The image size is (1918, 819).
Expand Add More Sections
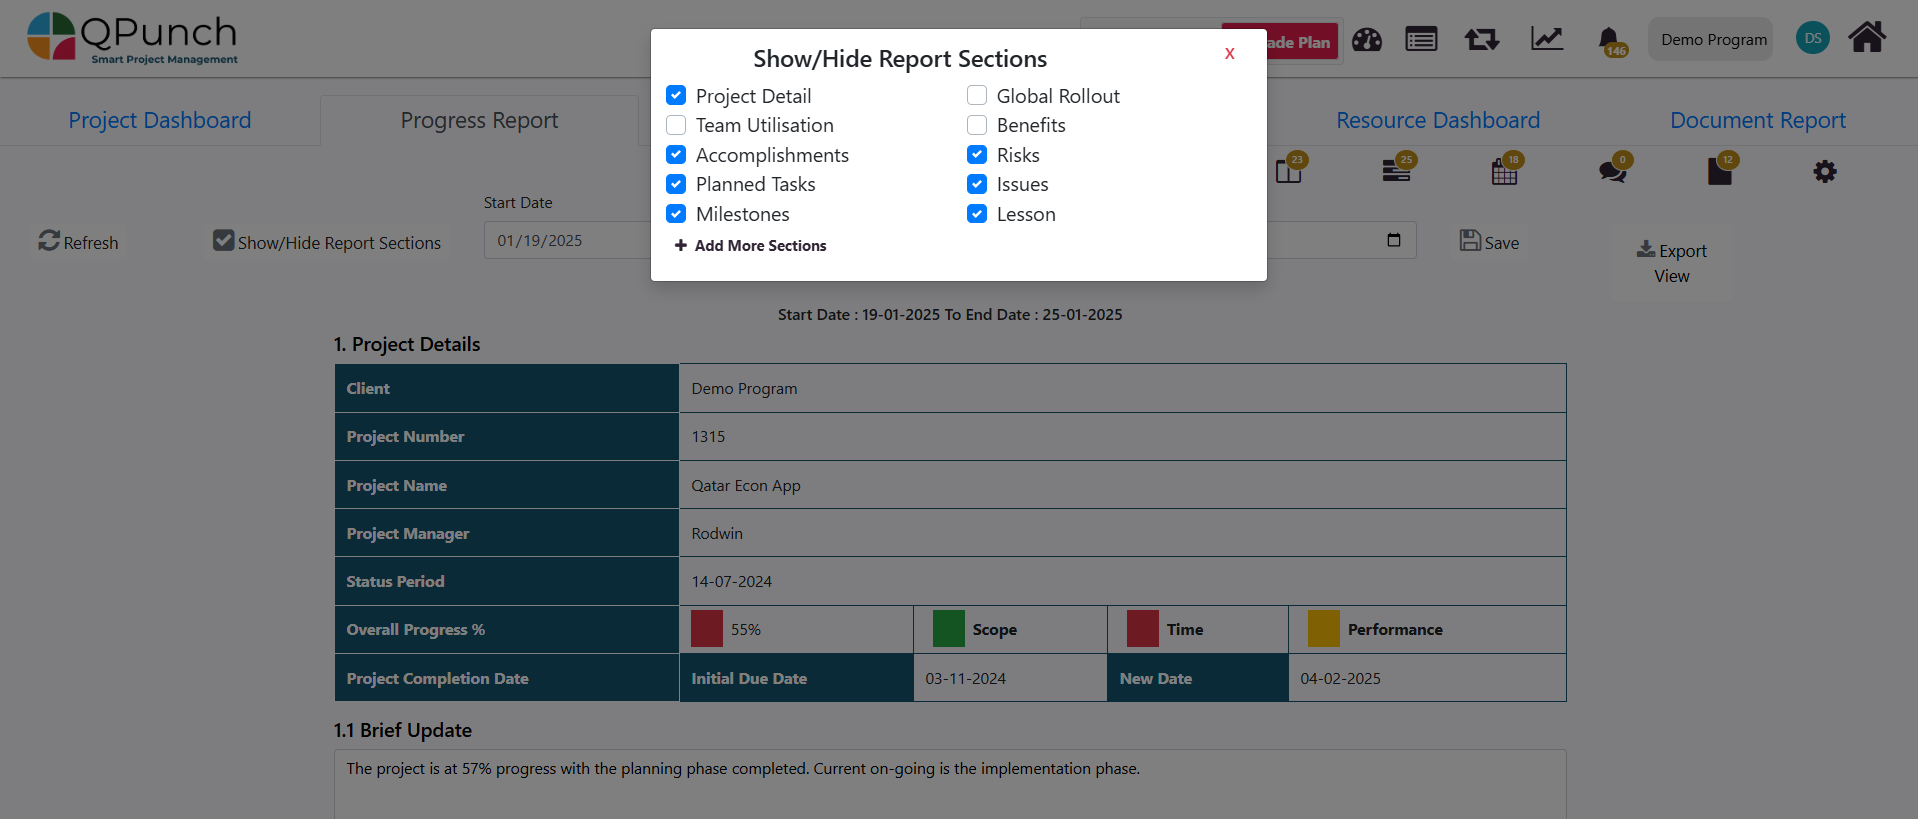click(751, 246)
